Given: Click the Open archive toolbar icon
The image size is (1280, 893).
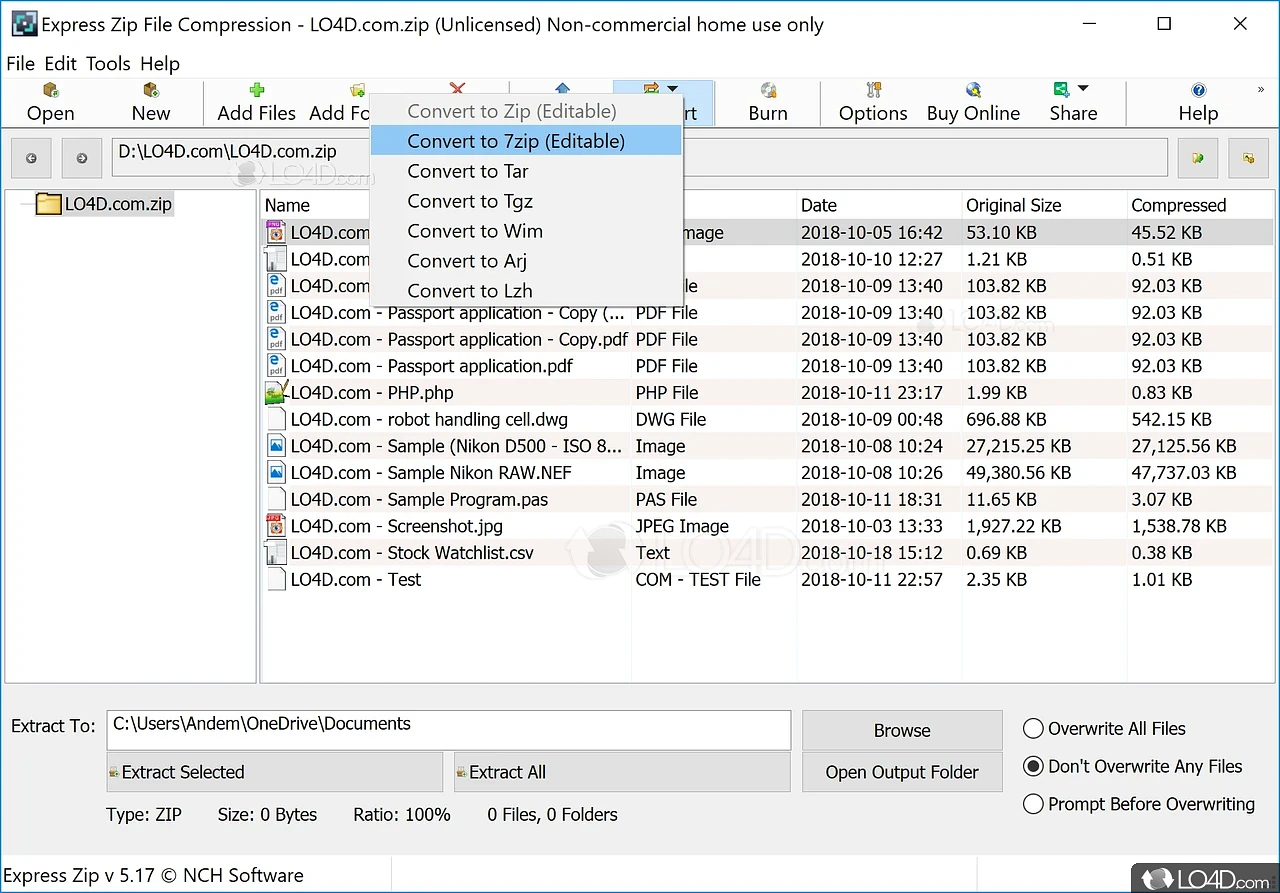Looking at the screenshot, I should click(50, 92).
